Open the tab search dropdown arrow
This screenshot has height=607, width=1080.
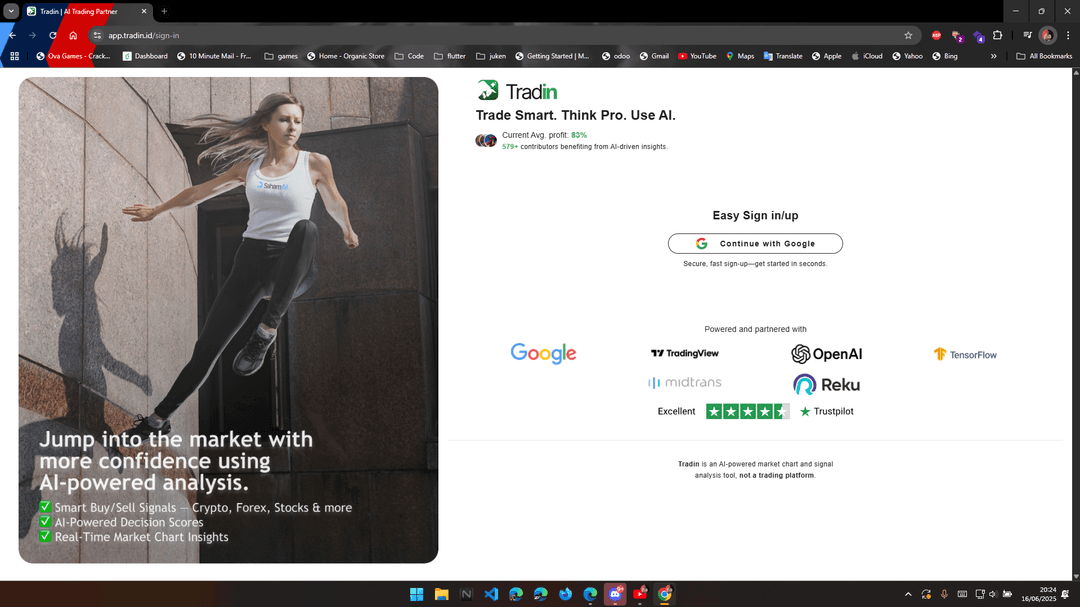[11, 11]
